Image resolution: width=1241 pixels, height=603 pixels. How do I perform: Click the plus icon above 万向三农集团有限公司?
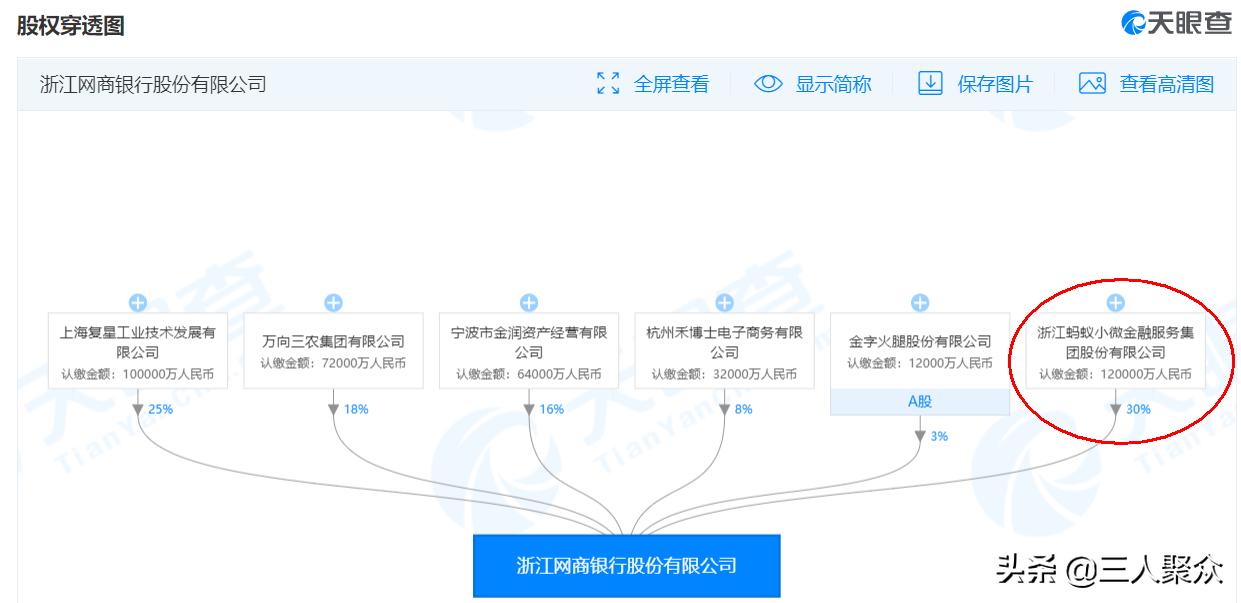pos(333,299)
